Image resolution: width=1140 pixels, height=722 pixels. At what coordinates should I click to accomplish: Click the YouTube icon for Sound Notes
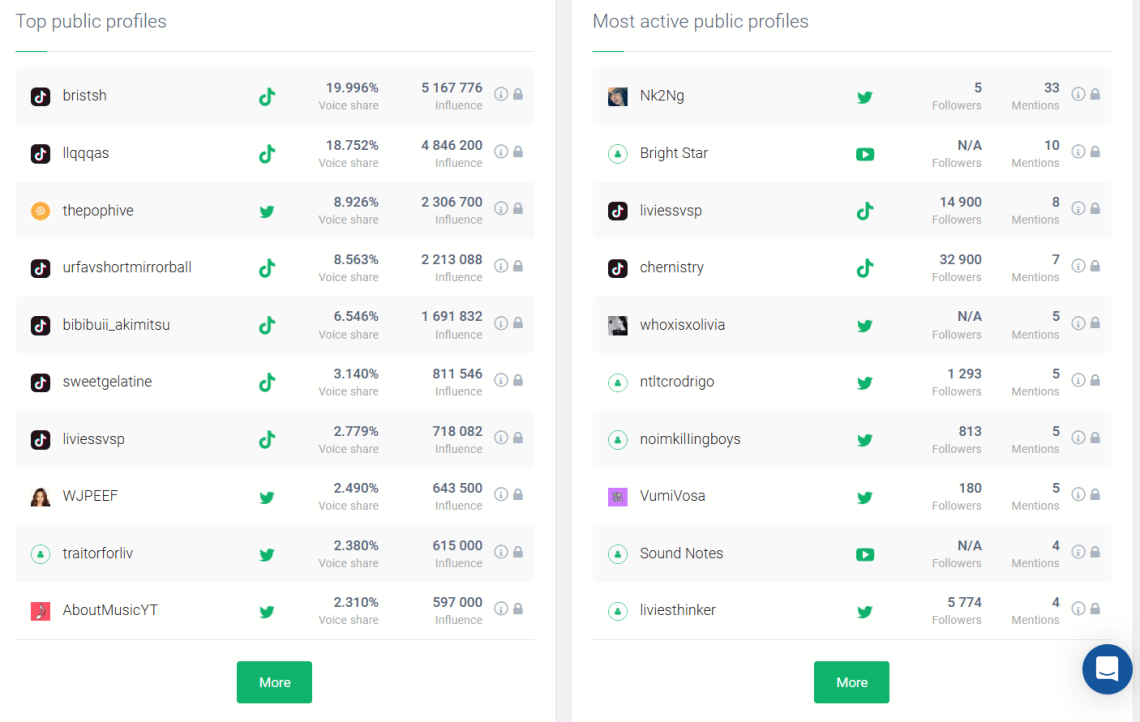(x=865, y=554)
